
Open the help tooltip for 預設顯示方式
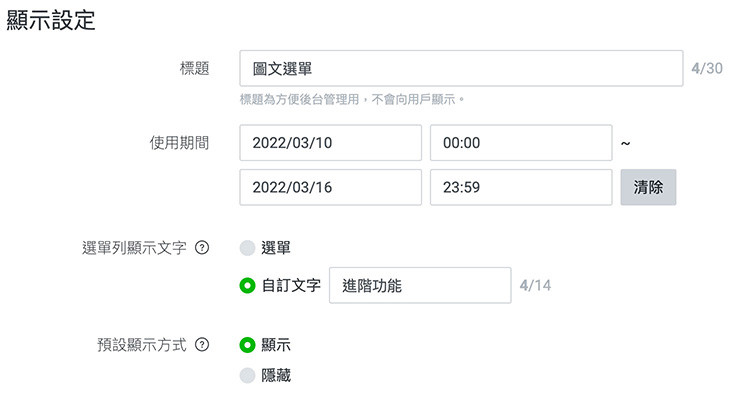(x=201, y=345)
